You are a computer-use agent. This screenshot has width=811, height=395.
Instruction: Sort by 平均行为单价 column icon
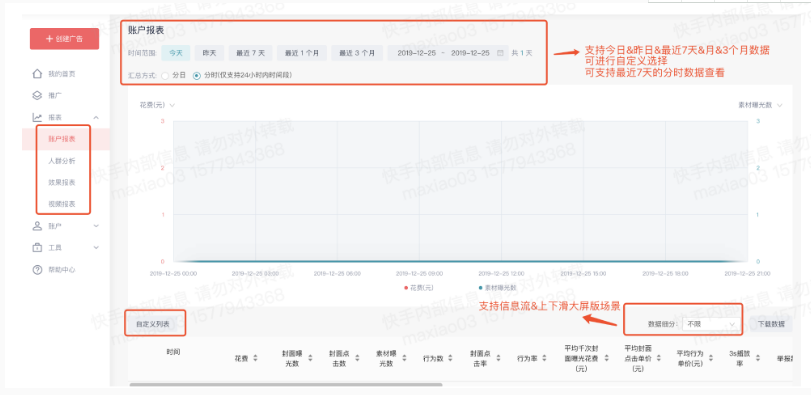point(710,358)
